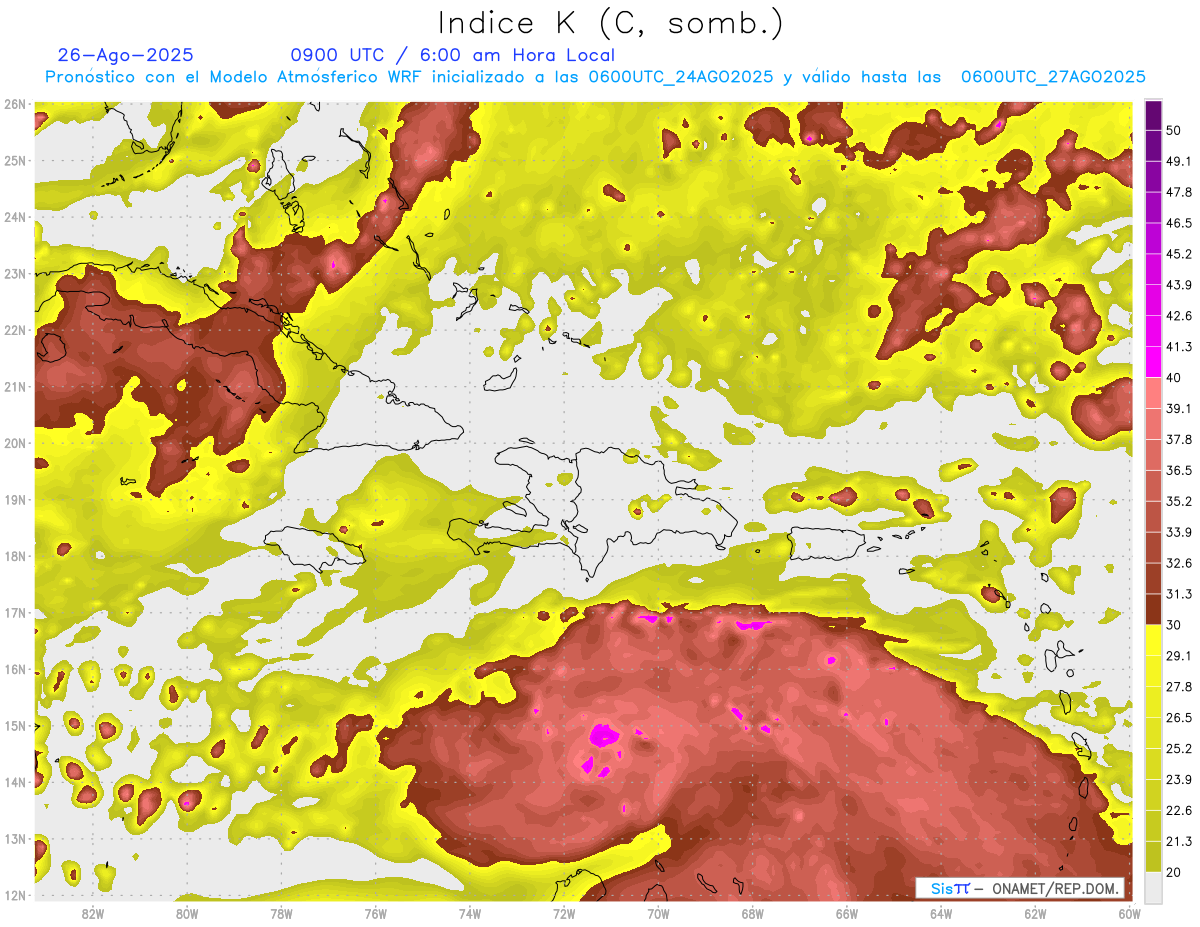
Task: Click the "0900 UTC / 6:00 am Hora Local" text
Action: pyautogui.click(x=452, y=55)
